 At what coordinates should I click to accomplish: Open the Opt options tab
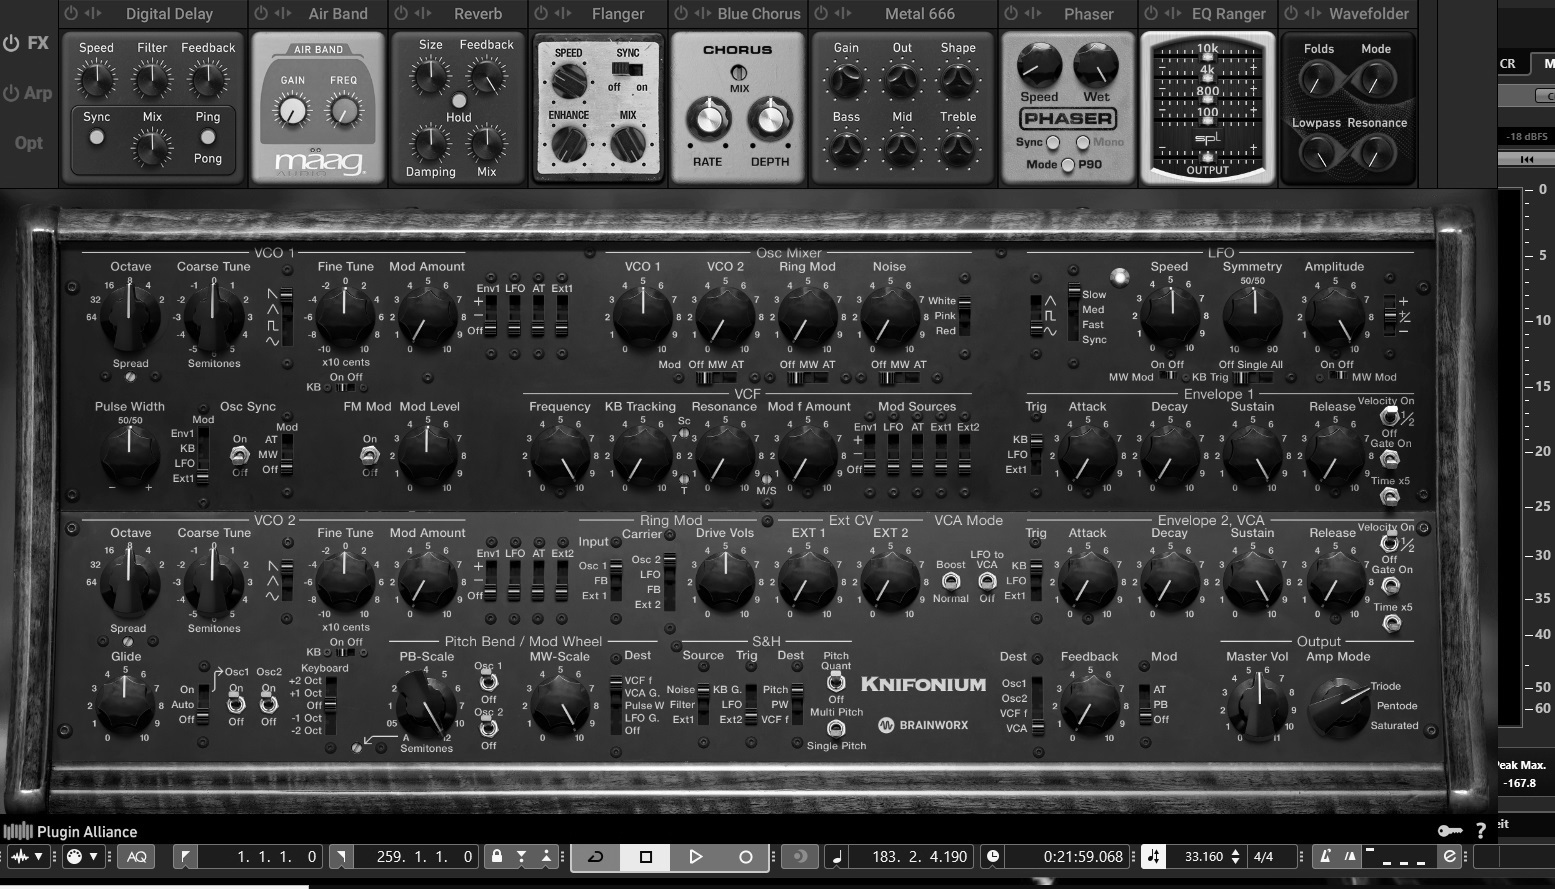[29, 142]
